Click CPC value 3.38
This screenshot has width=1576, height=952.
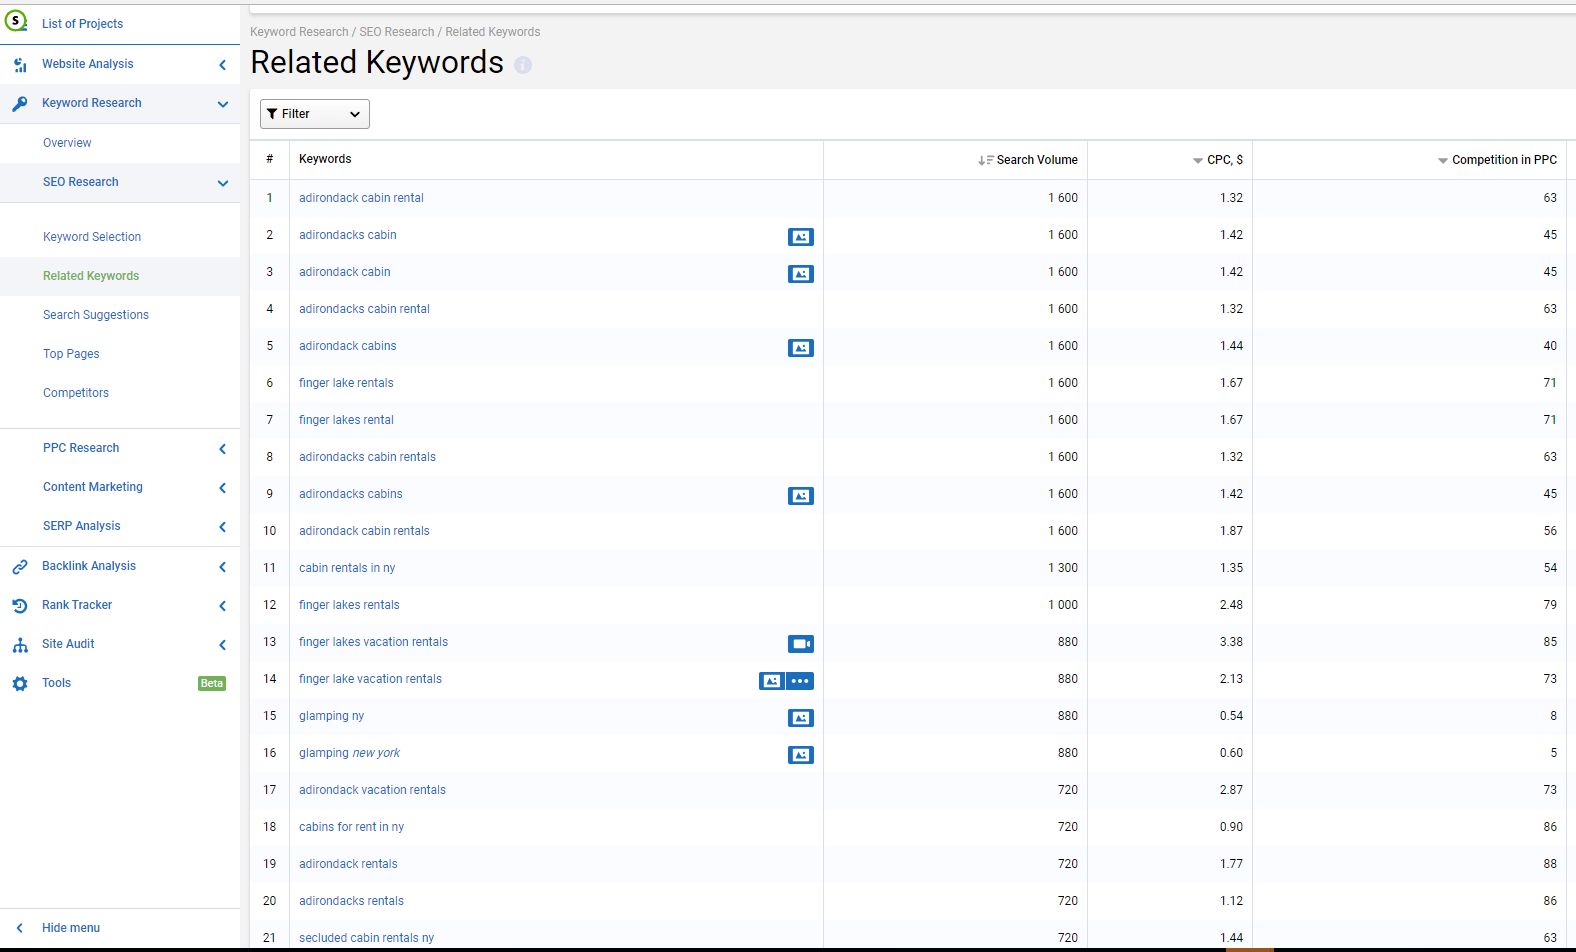pos(1231,642)
